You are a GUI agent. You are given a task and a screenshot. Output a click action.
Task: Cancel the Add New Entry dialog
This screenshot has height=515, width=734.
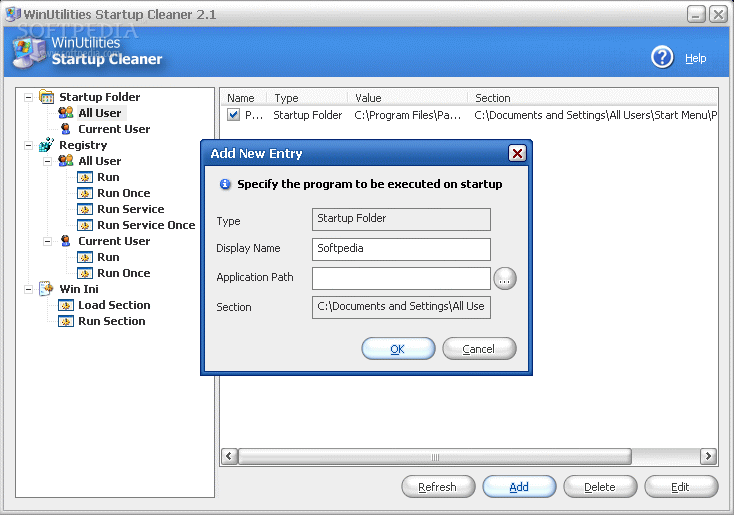tap(479, 349)
